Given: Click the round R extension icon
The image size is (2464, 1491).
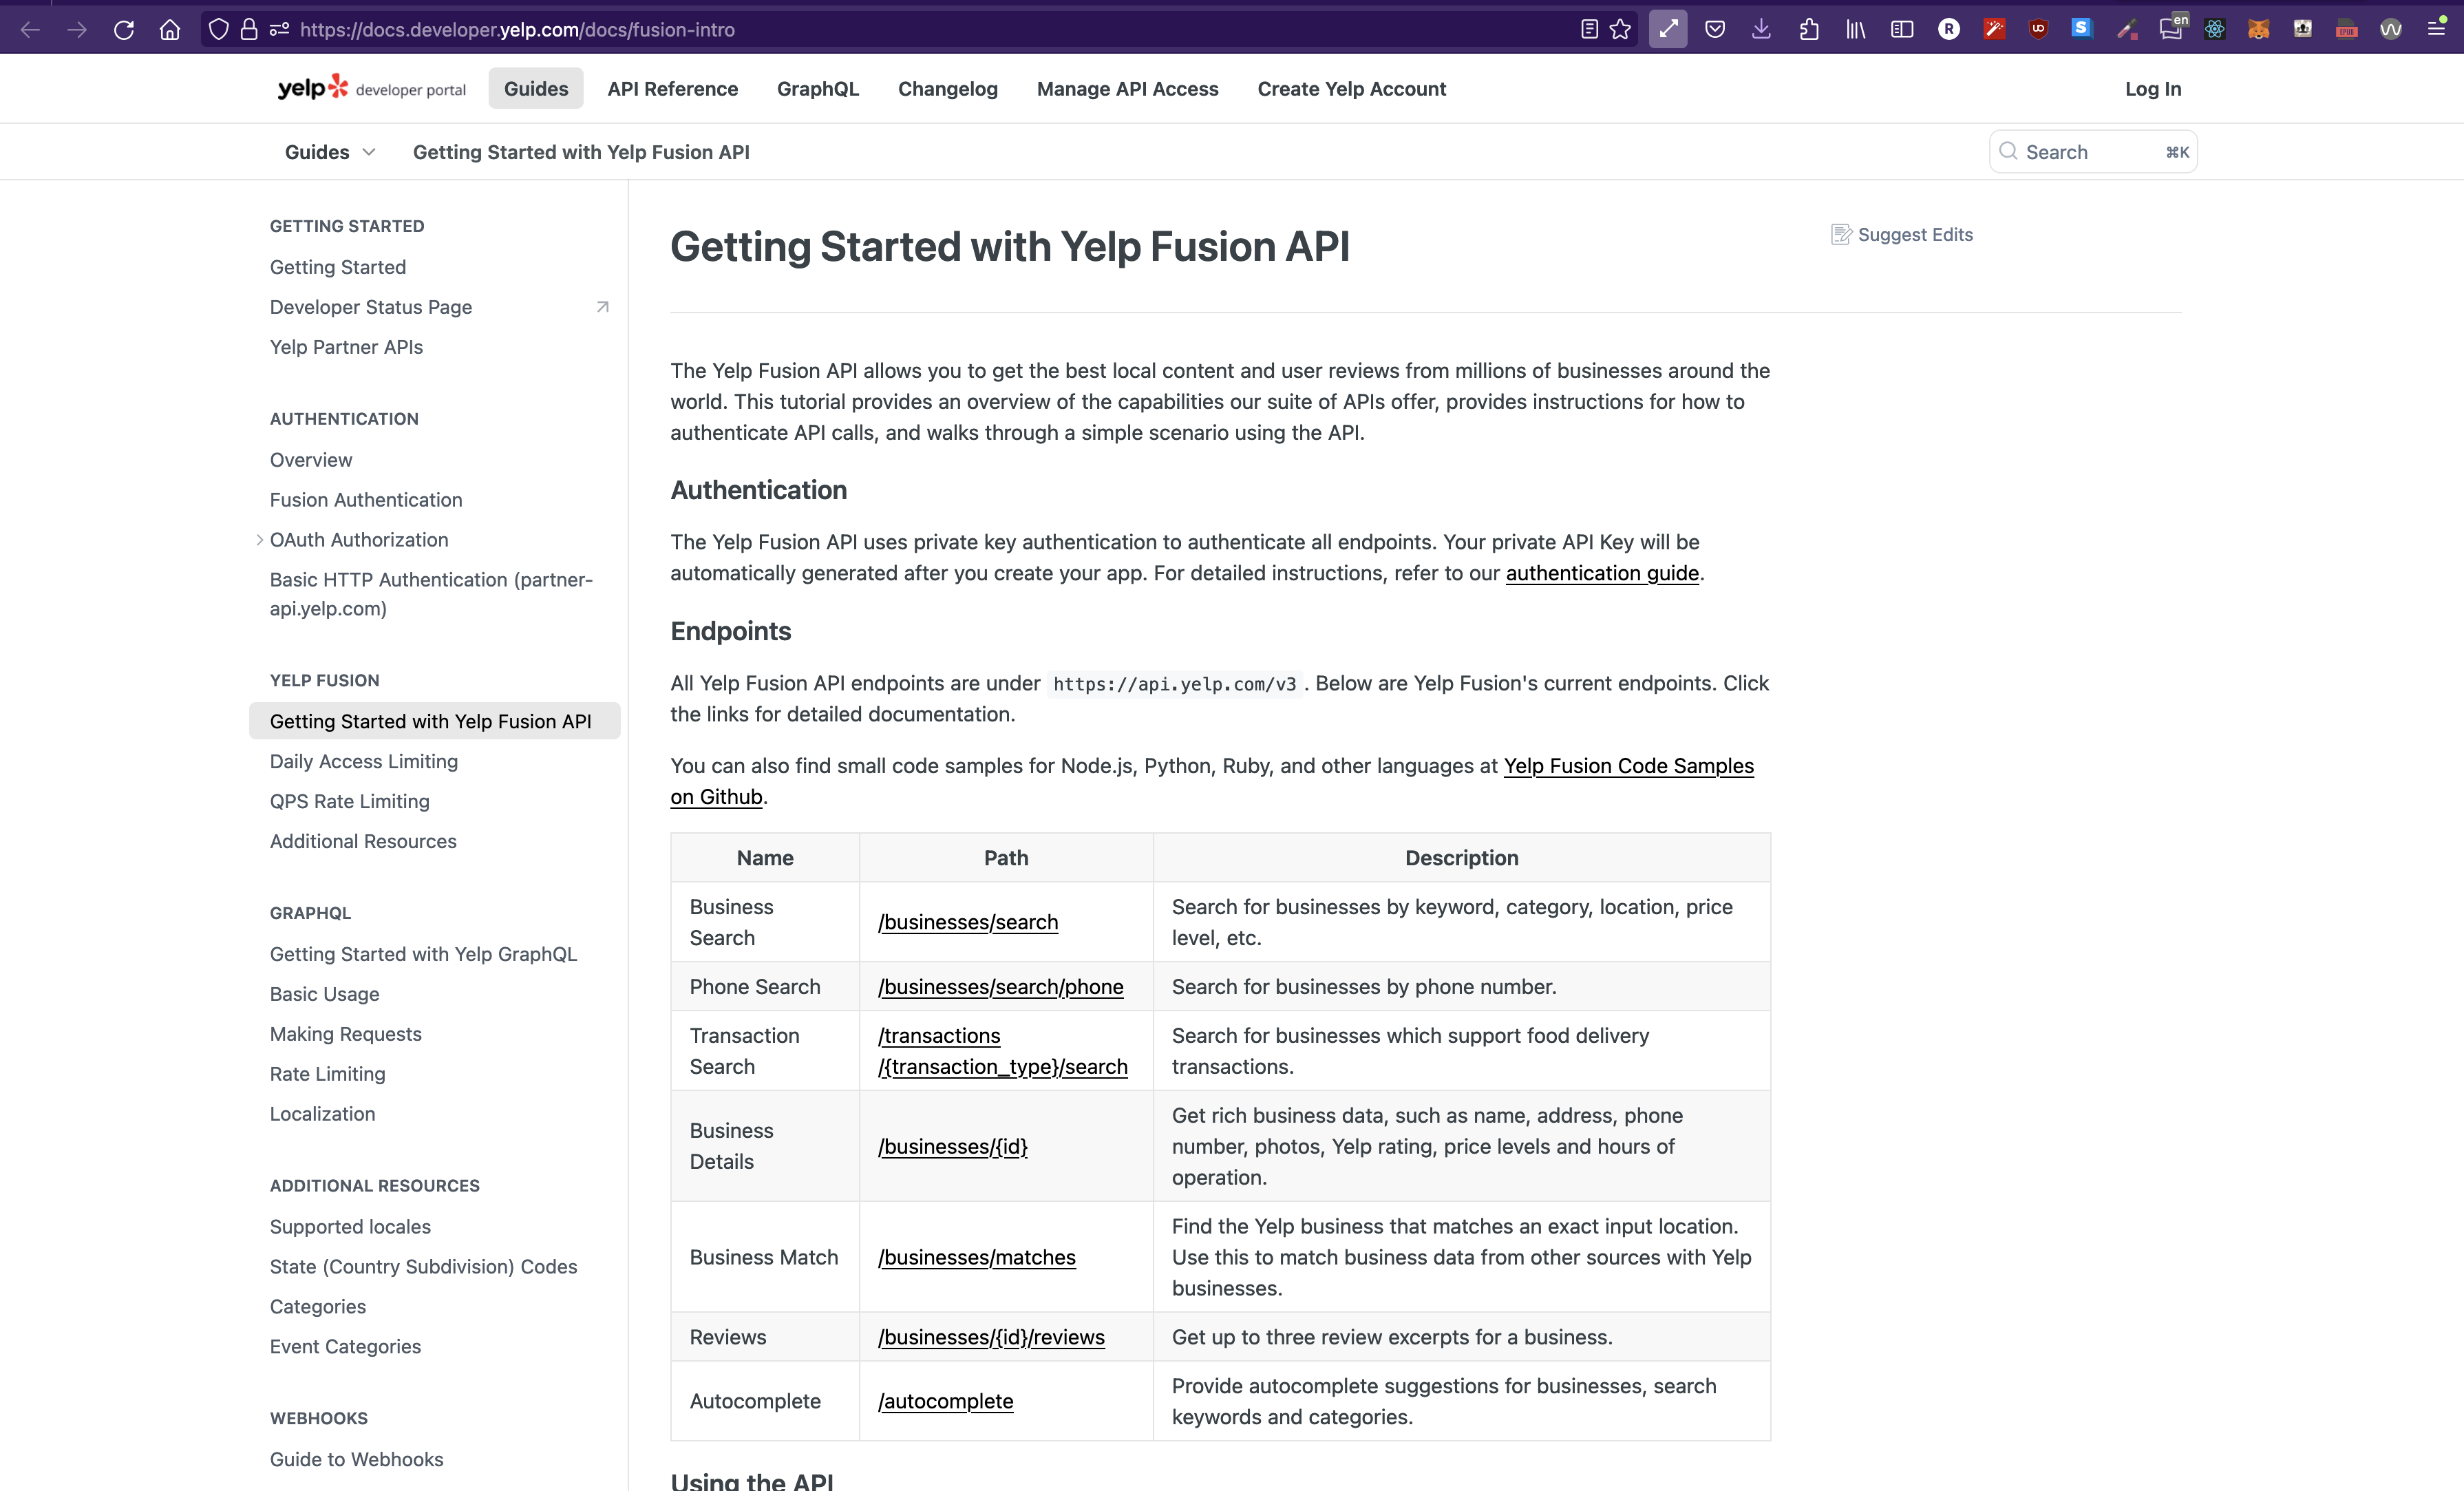Looking at the screenshot, I should [x=1949, y=30].
